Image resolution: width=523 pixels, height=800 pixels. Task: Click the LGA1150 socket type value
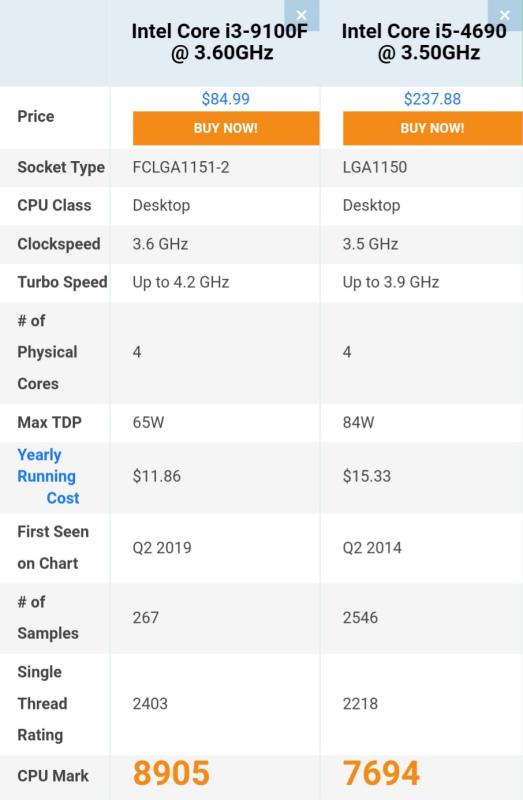375,167
